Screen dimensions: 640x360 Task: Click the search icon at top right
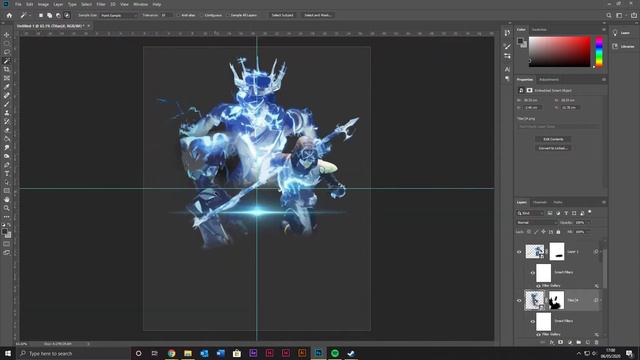609,15
